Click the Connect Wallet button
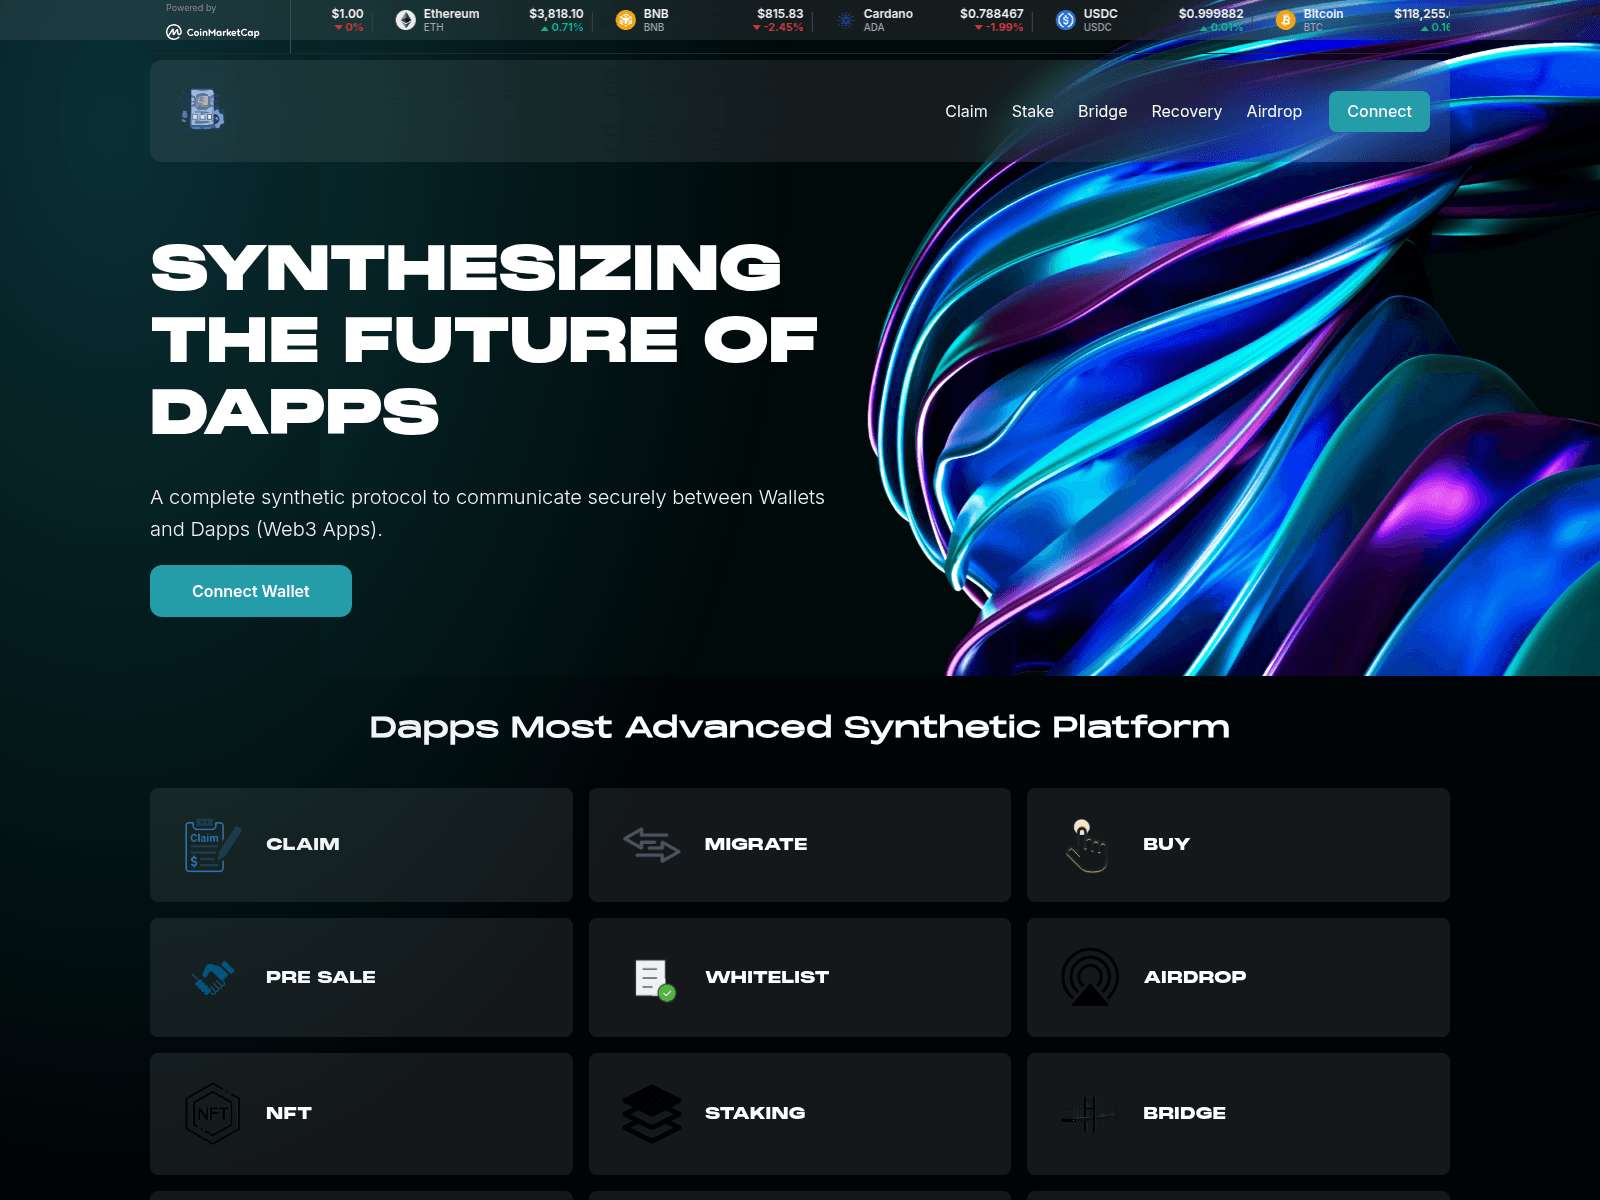The image size is (1600, 1200). coord(251,591)
